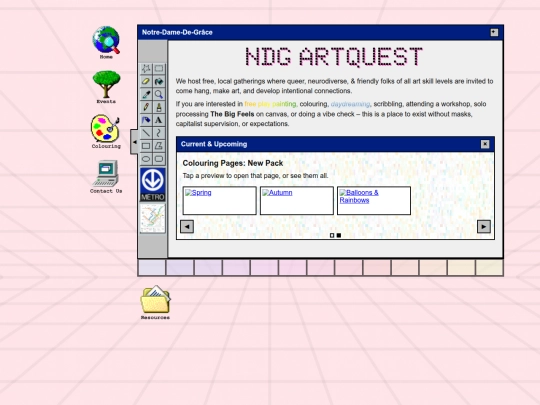Select the Free-Form Select star tool
Screen dimensions: 540x405
pyautogui.click(x=146, y=69)
